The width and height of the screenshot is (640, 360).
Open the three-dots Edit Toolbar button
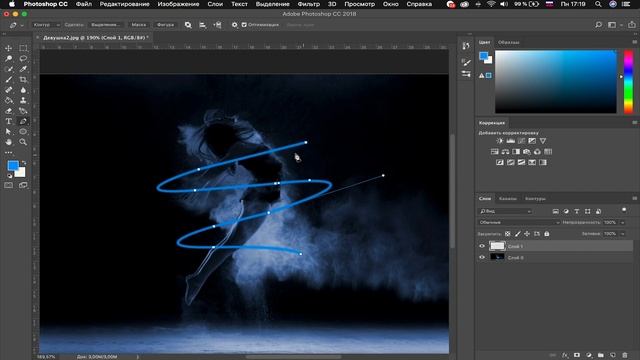point(9,153)
